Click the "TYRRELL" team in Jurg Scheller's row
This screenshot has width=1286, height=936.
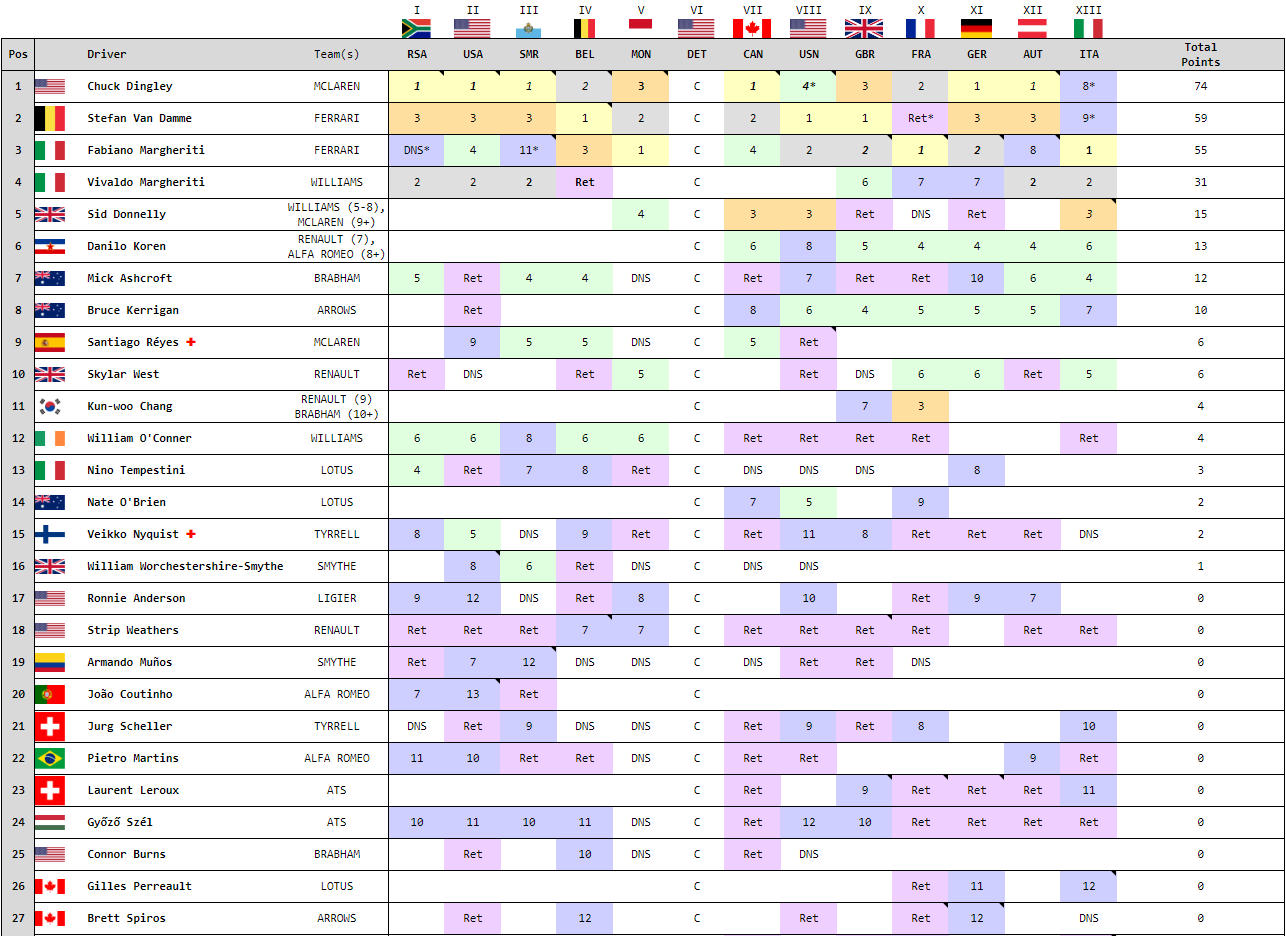pos(337,726)
